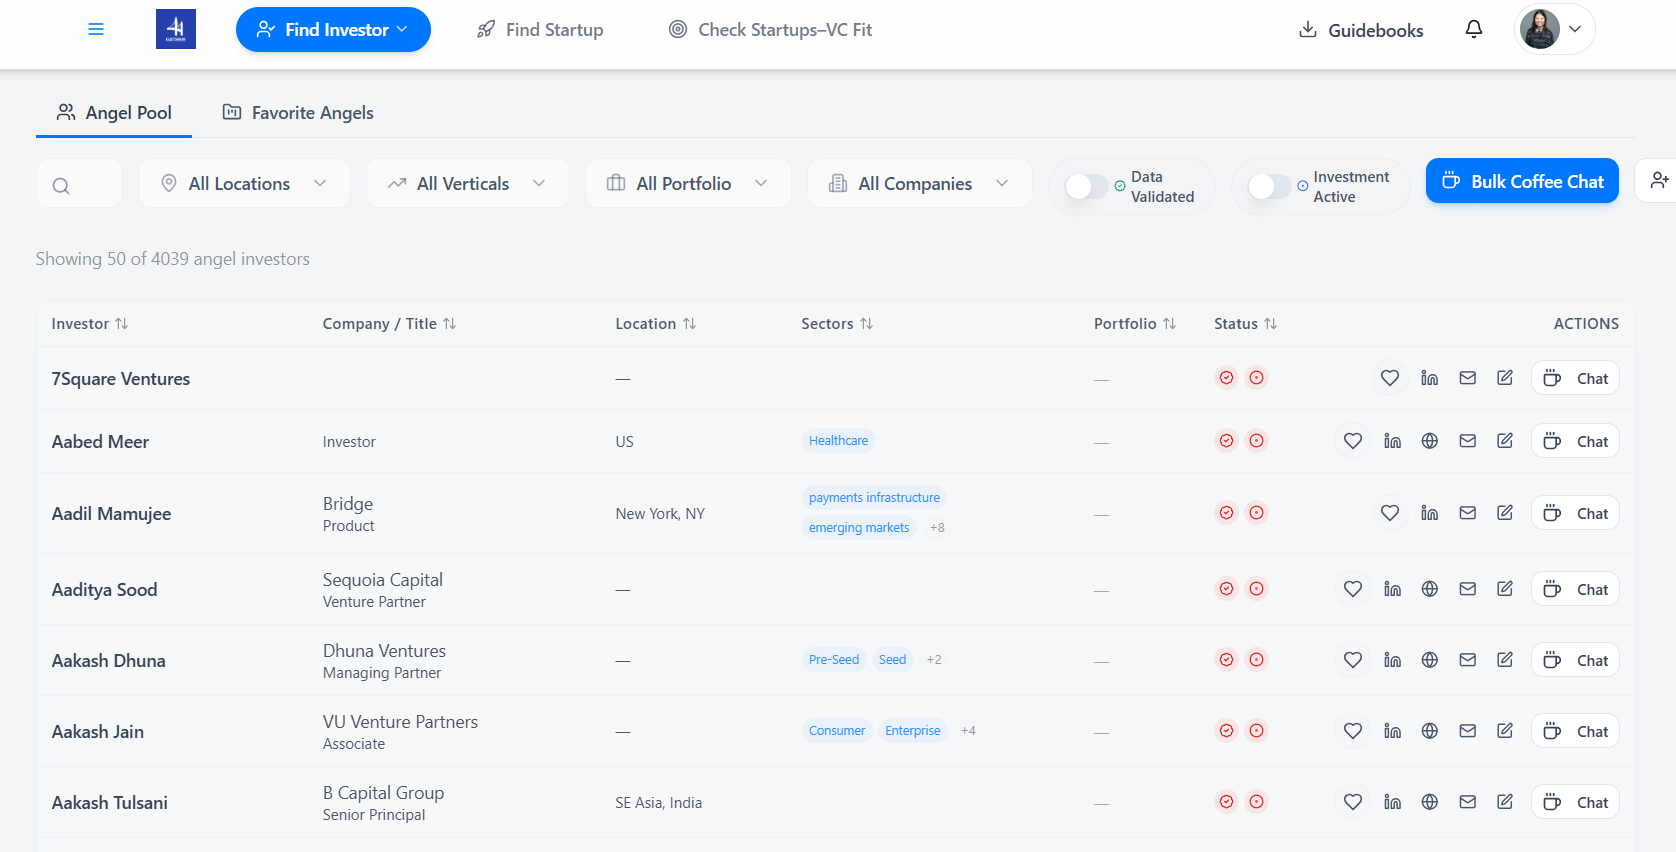This screenshot has height=852, width=1676.
Task: Open Aakash Jain's LinkedIn profile icon
Action: 1392,731
